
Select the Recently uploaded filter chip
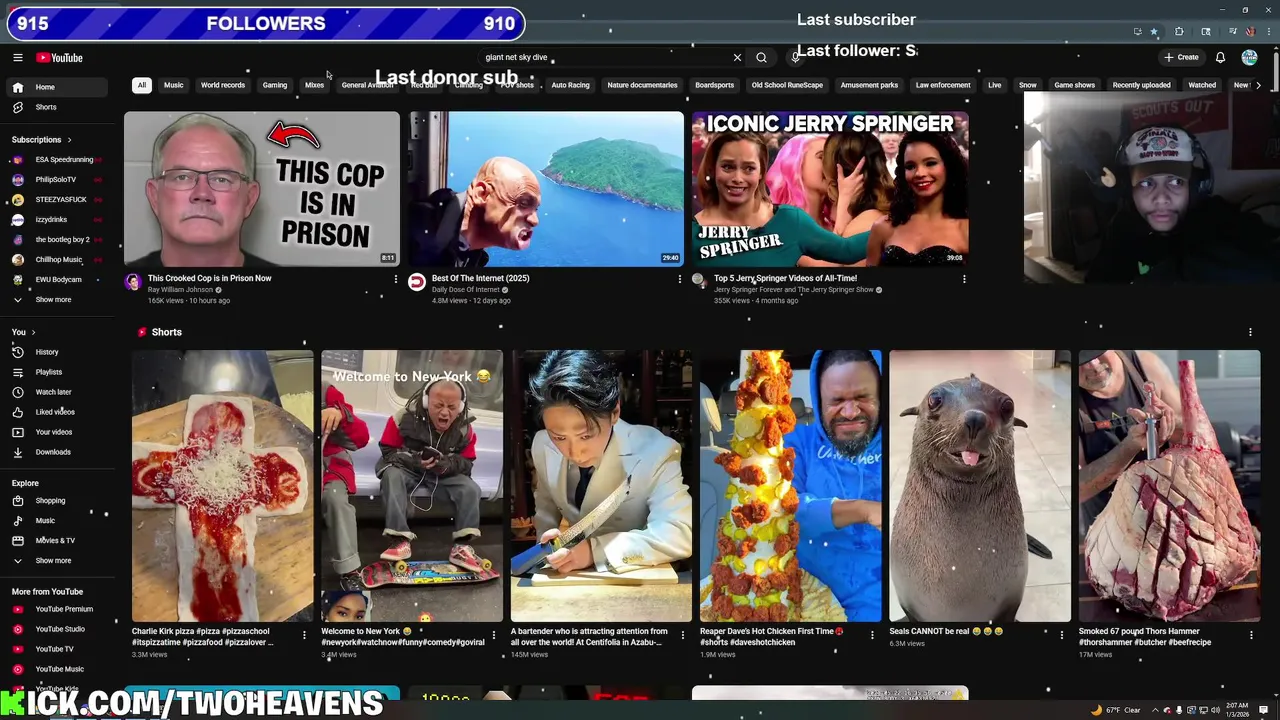(x=1141, y=85)
